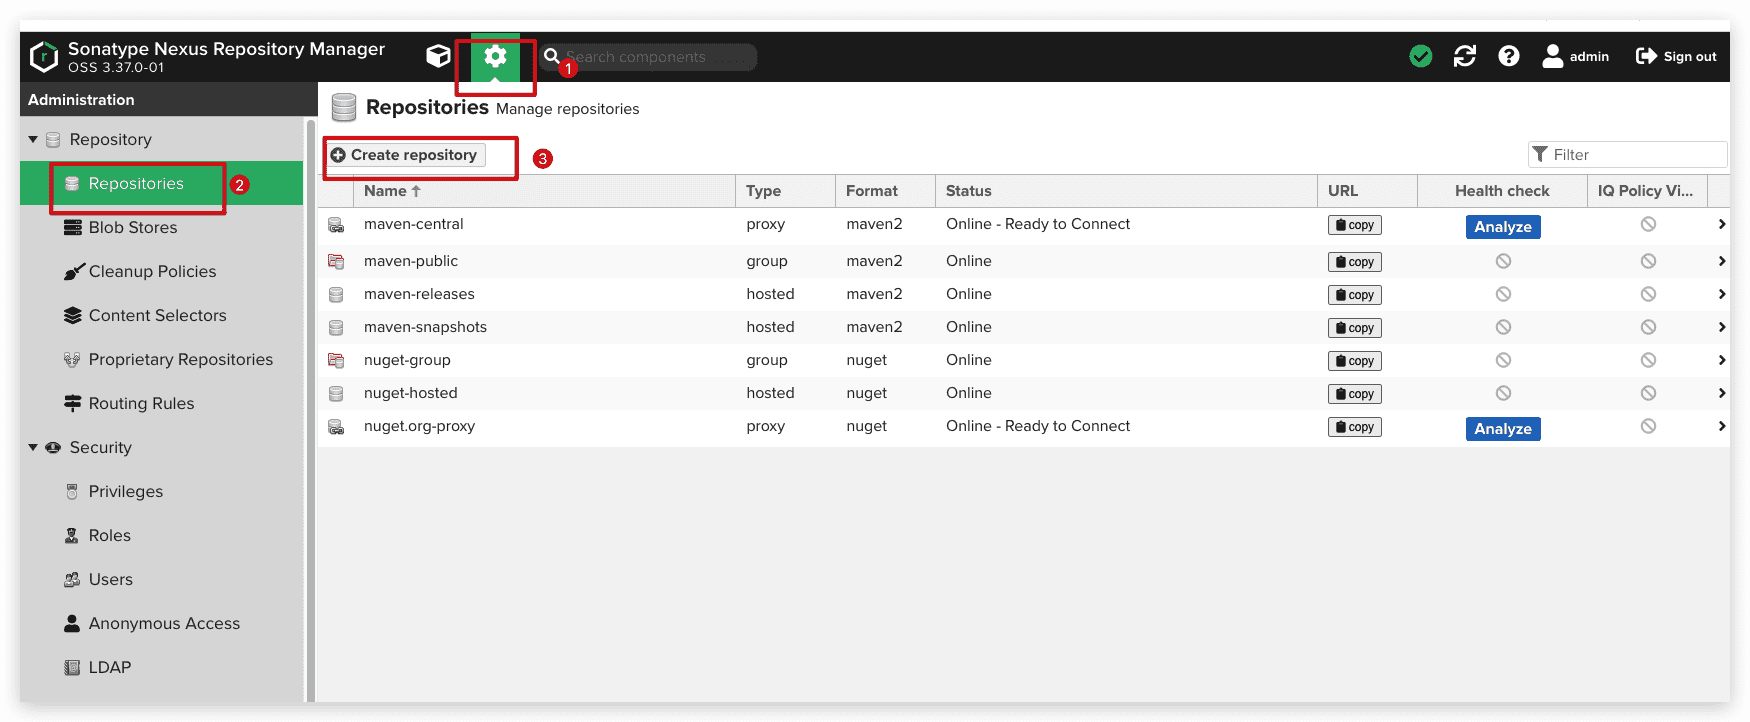Screen dimensions: 1750x722
Task: Go to Anonymous Access settings
Action: point(164,624)
